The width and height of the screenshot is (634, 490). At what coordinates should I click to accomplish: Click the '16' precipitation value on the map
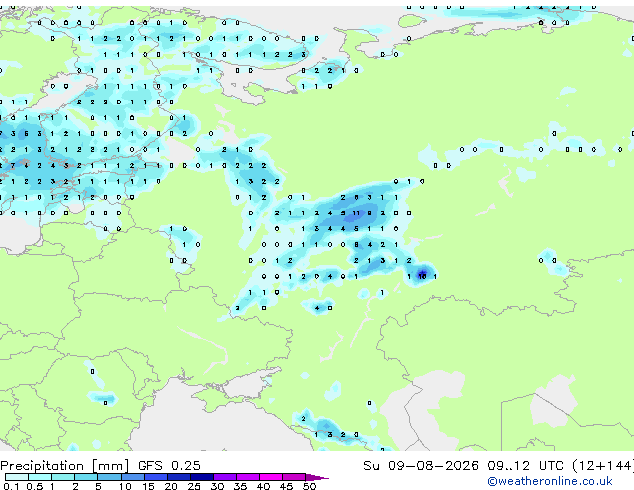click(422, 277)
